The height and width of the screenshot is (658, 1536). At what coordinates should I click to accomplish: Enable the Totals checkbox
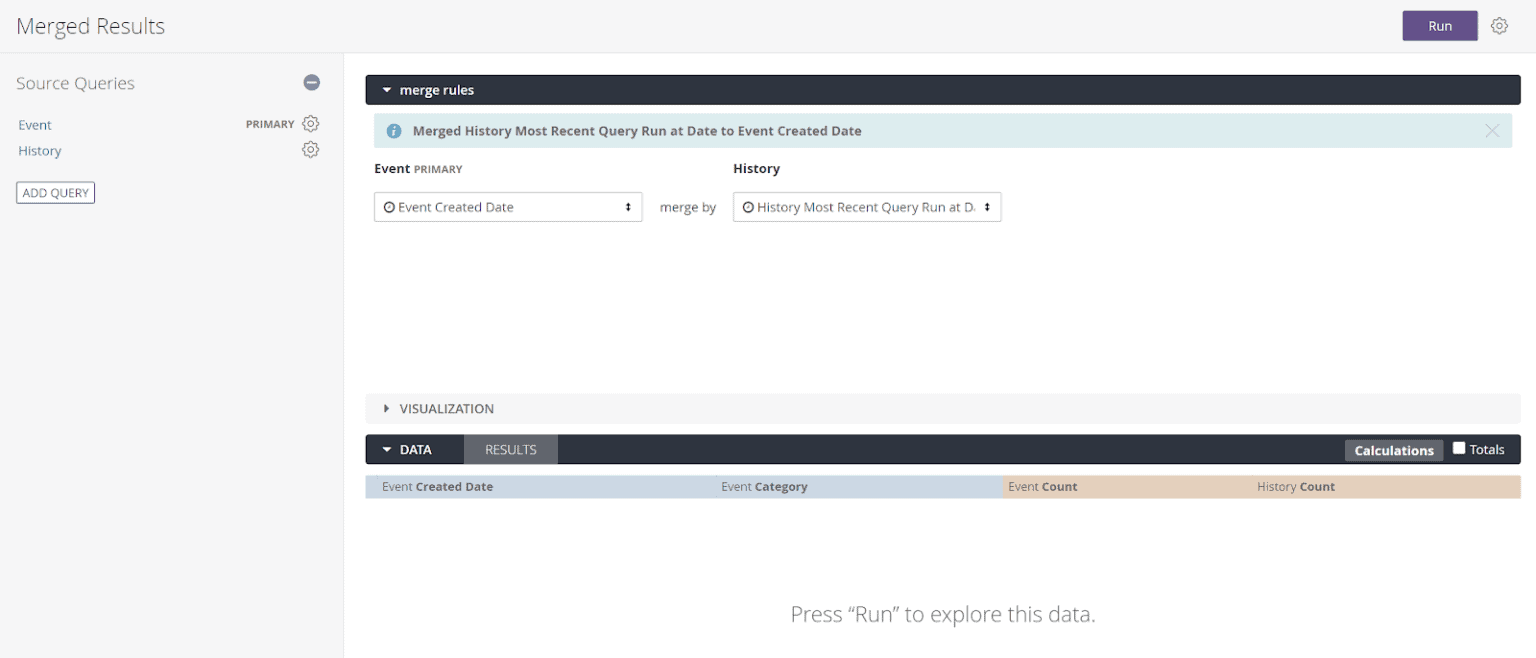click(1459, 448)
